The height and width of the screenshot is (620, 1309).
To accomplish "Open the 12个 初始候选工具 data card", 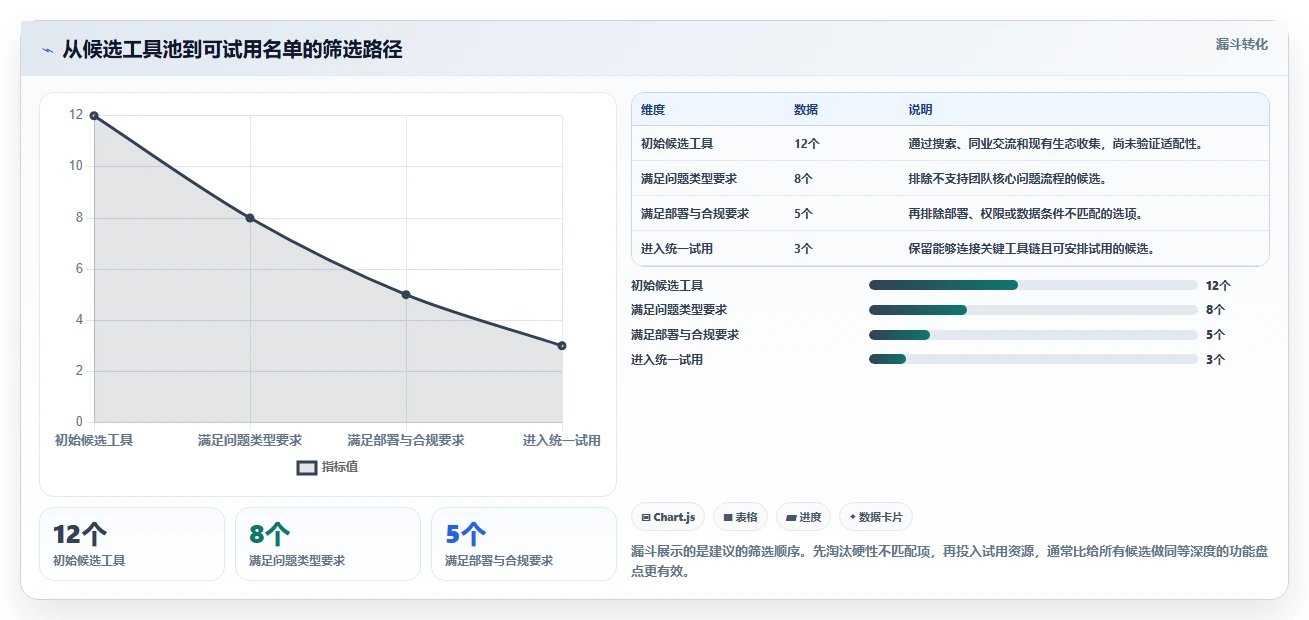I will click(x=132, y=544).
